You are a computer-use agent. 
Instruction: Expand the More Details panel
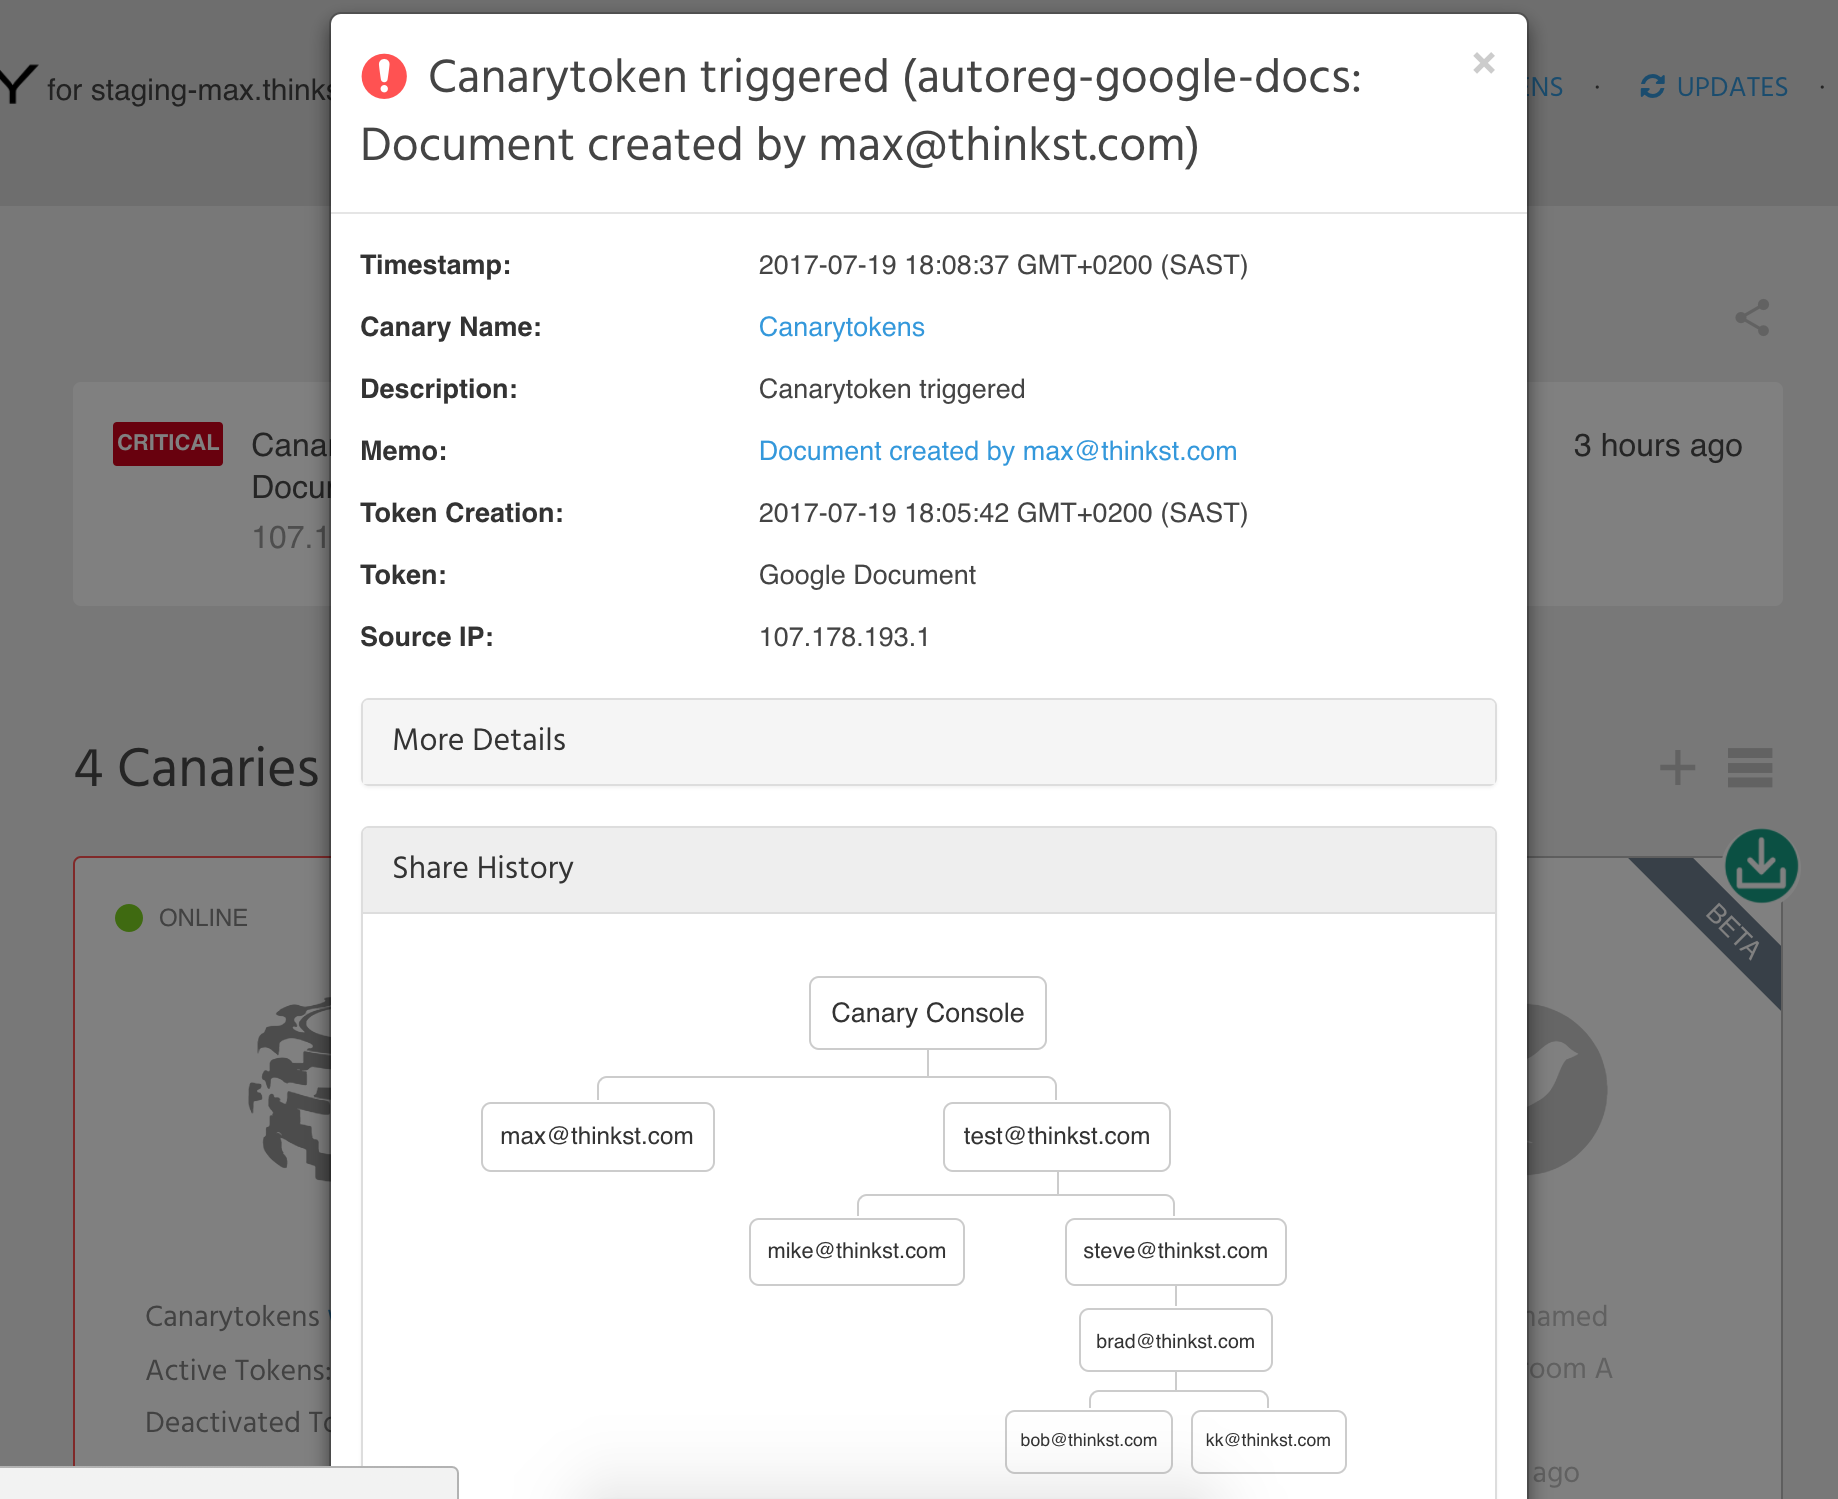coord(928,741)
